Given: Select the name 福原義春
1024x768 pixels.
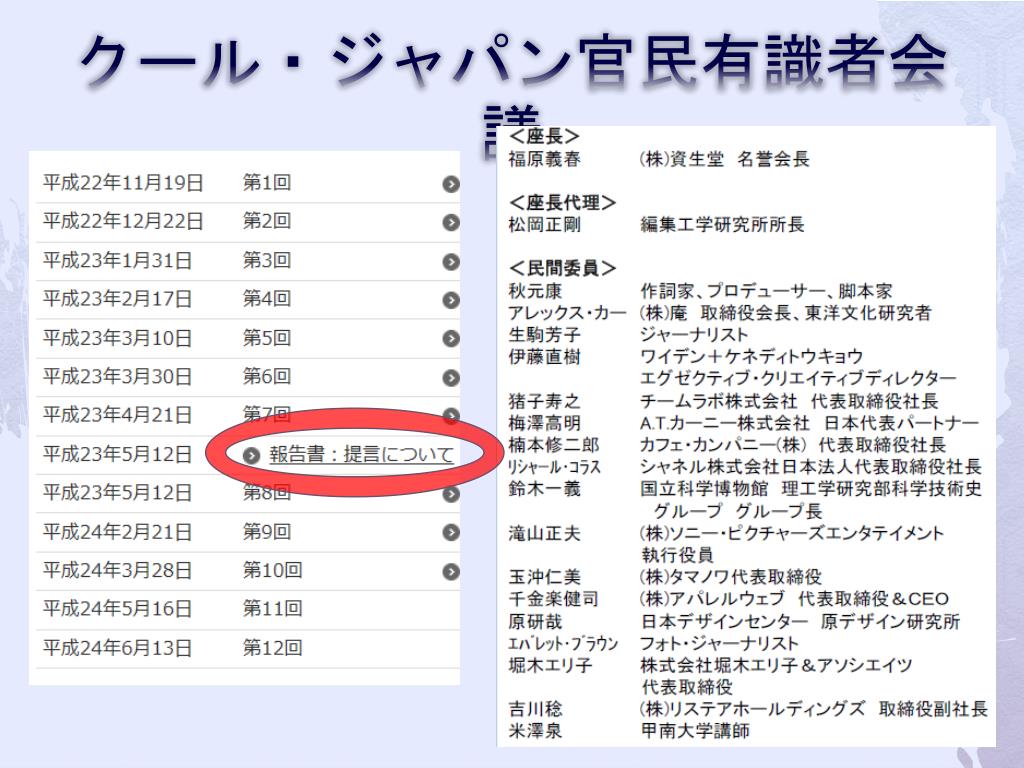Looking at the screenshot, I should tap(544, 159).
